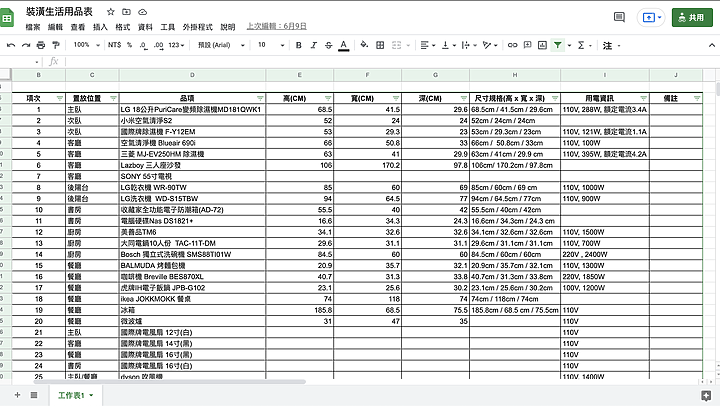Open filter on 項次 column header
The width and height of the screenshot is (720, 406).
[x=60, y=98]
